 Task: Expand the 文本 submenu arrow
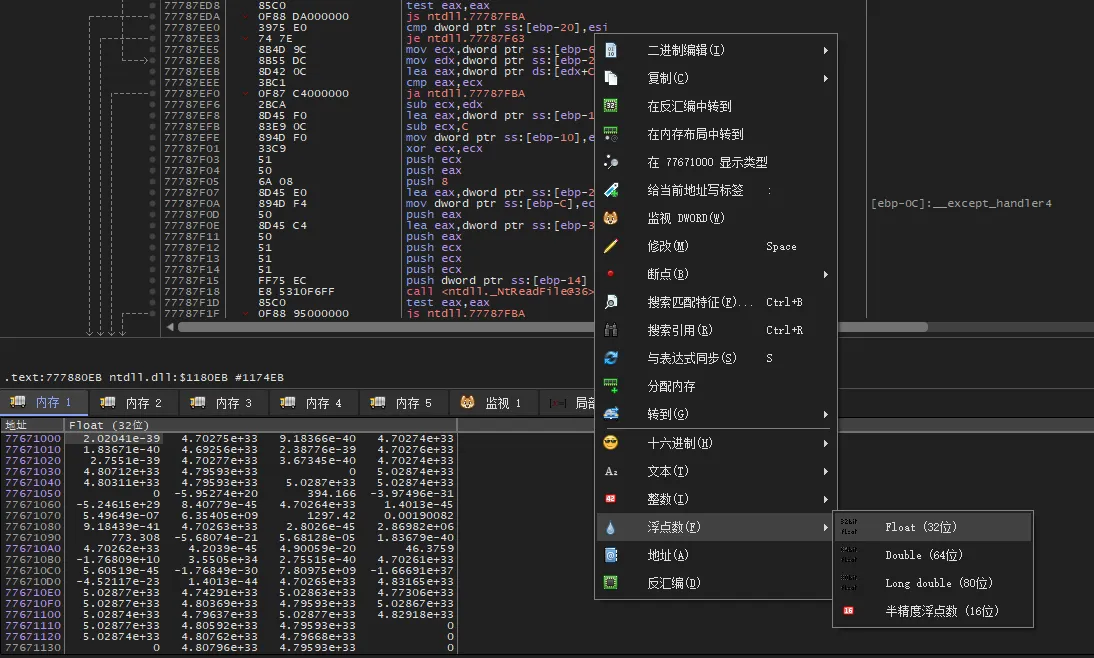(x=825, y=471)
